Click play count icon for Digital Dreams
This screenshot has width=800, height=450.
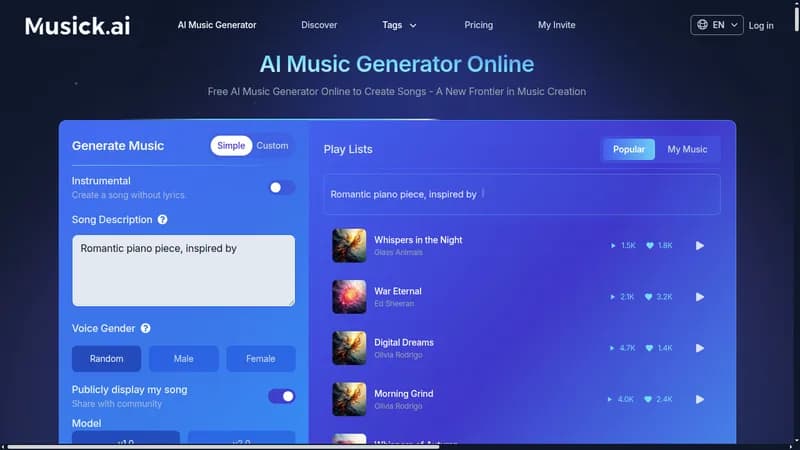click(x=612, y=348)
